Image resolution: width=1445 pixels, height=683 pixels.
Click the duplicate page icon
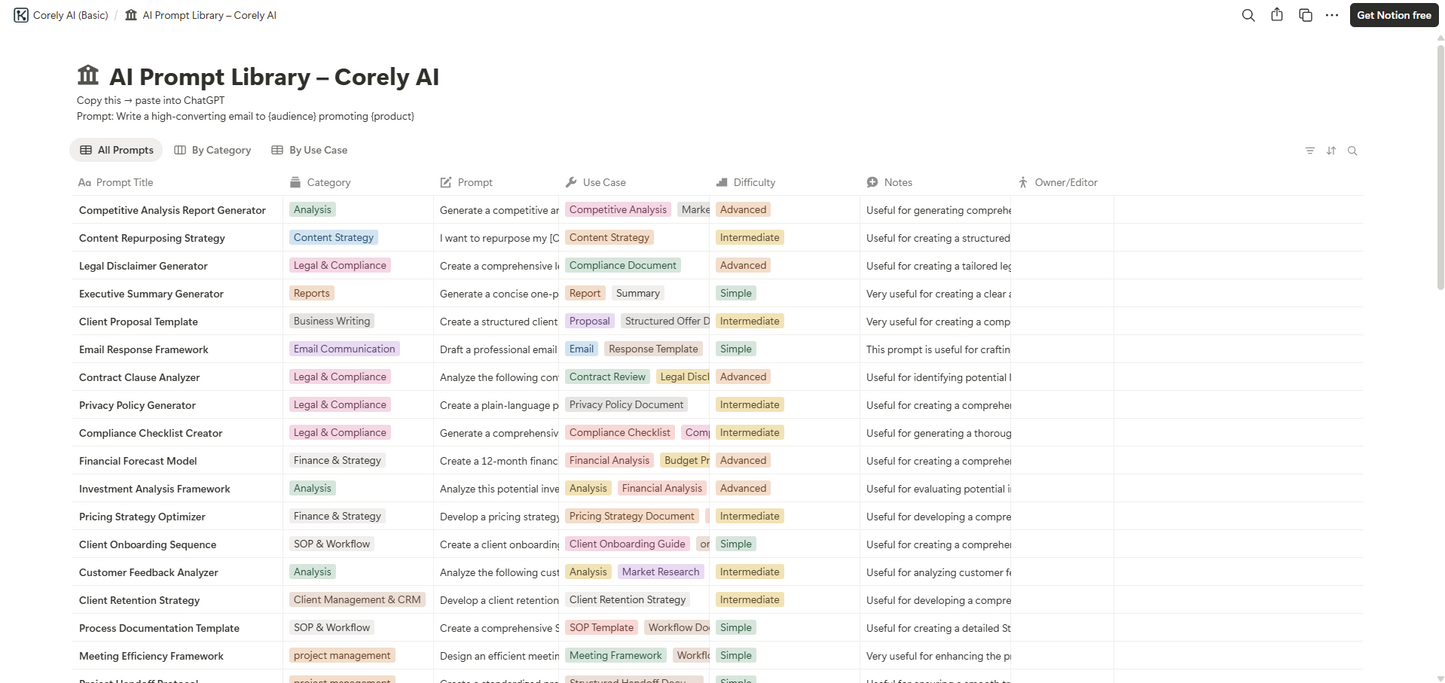pos(1305,15)
